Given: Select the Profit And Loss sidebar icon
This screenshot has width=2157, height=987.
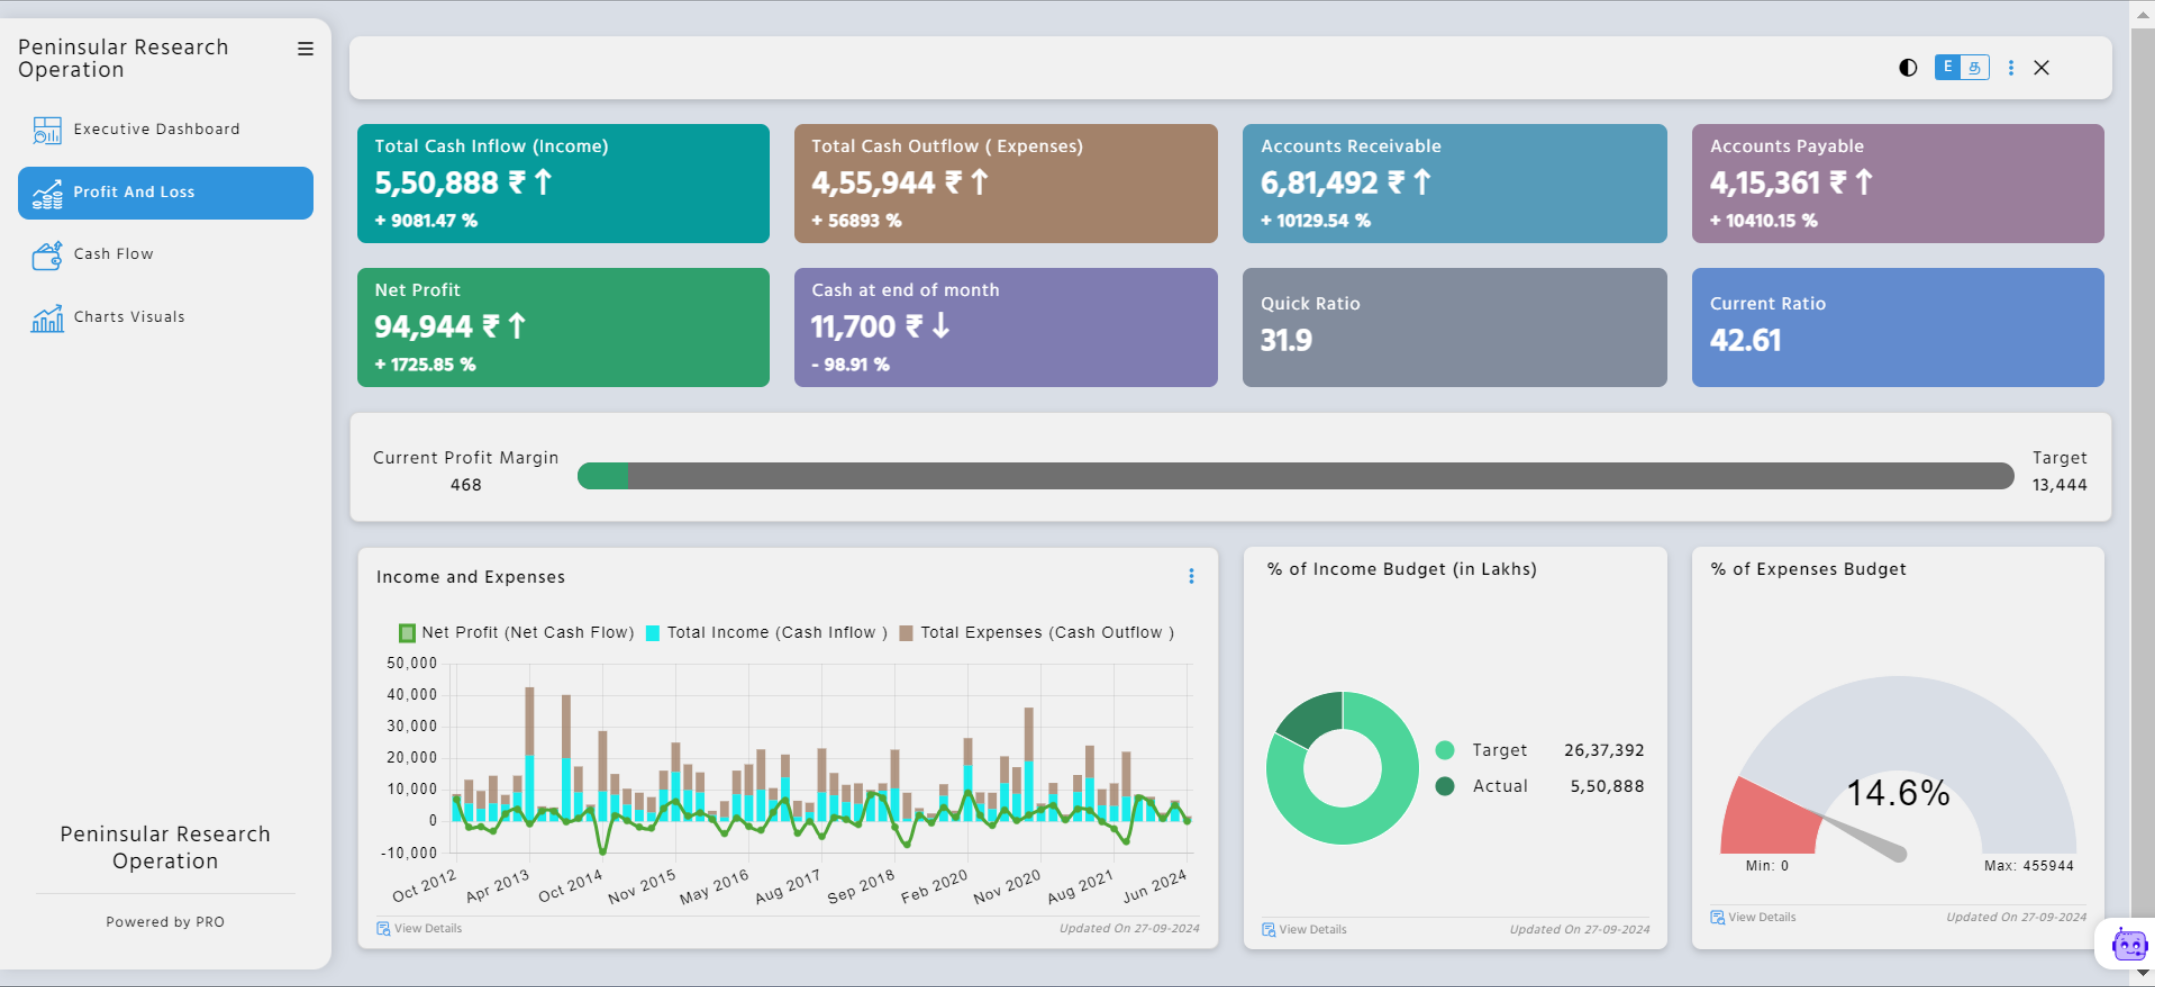Looking at the screenshot, I should (x=46, y=192).
